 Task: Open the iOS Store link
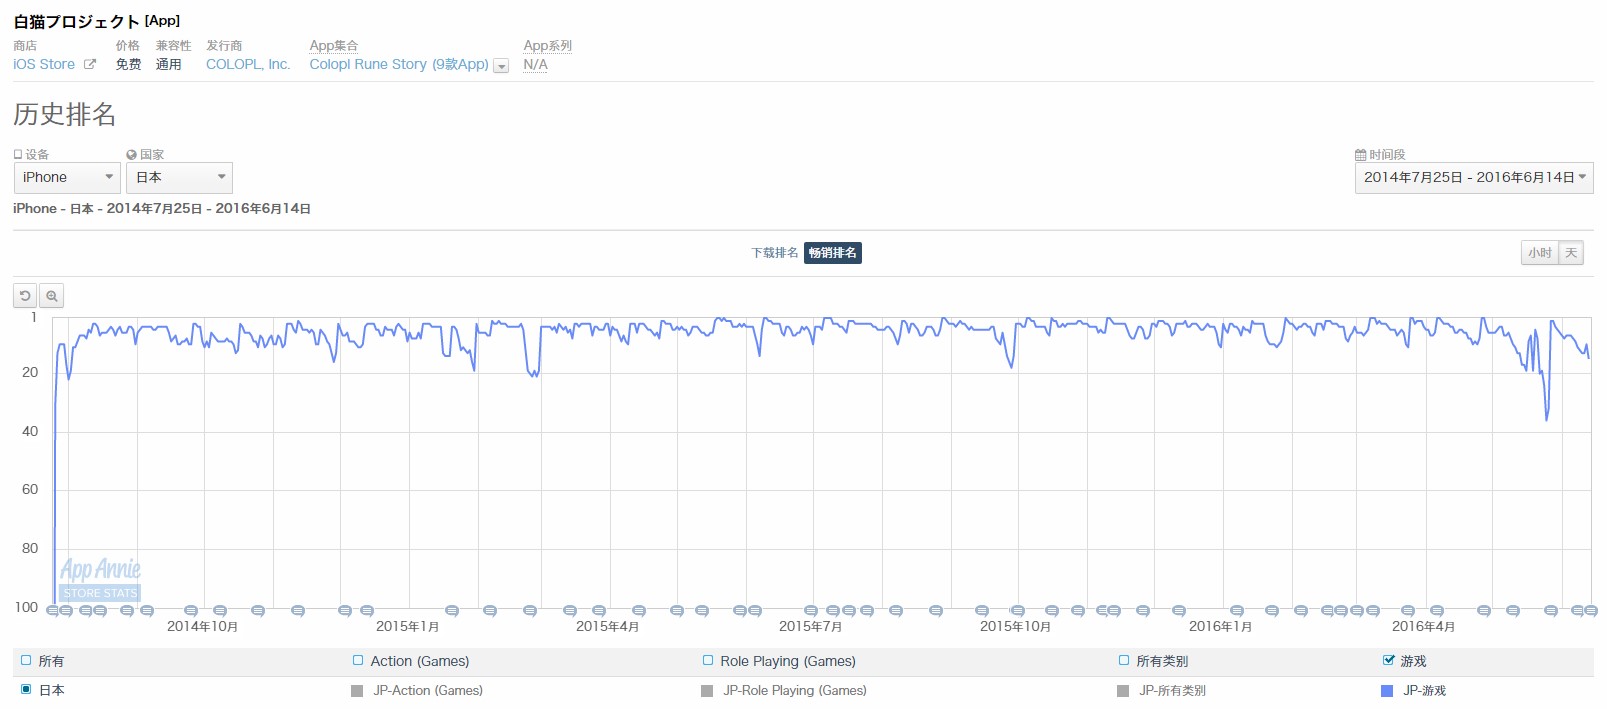pyautogui.click(x=44, y=64)
